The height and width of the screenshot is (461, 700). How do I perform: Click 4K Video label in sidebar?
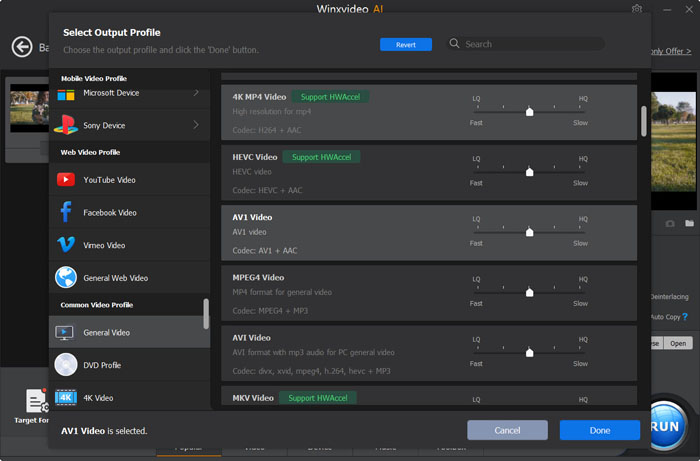[98, 398]
